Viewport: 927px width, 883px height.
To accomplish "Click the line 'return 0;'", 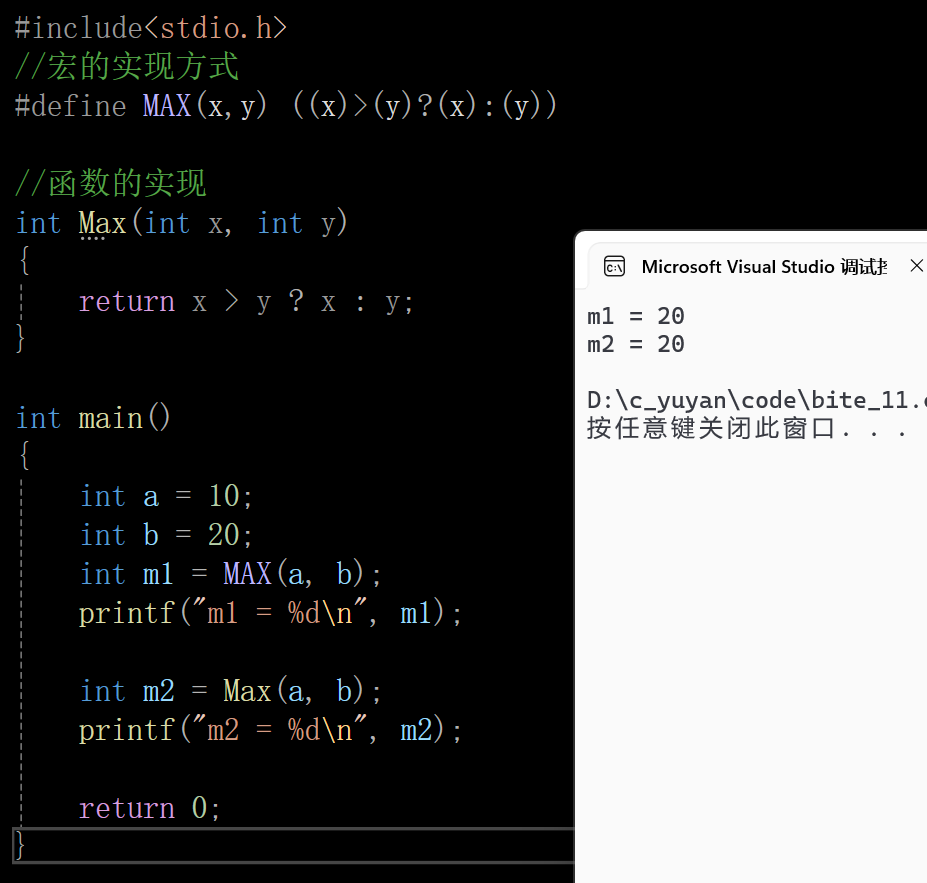I will [x=150, y=808].
